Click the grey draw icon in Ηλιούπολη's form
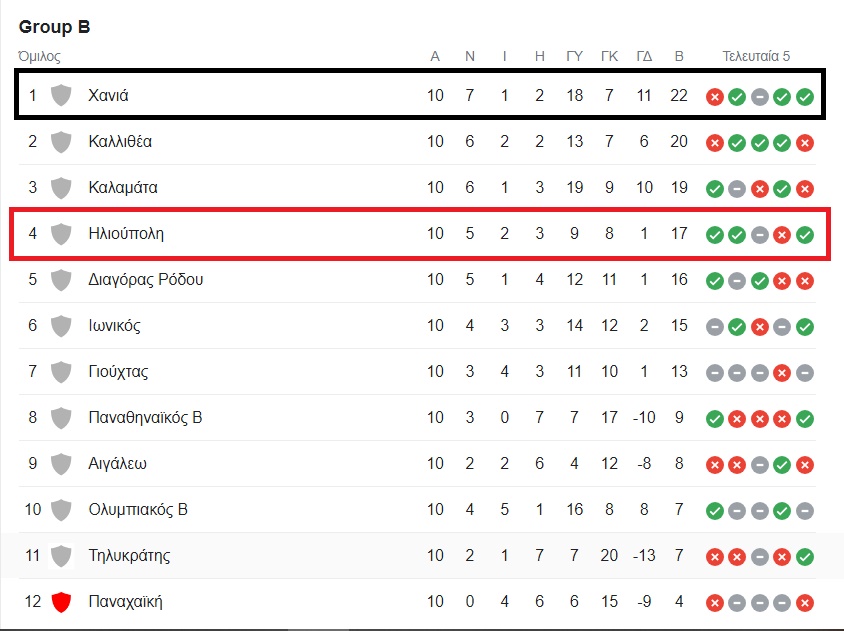 tap(759, 235)
